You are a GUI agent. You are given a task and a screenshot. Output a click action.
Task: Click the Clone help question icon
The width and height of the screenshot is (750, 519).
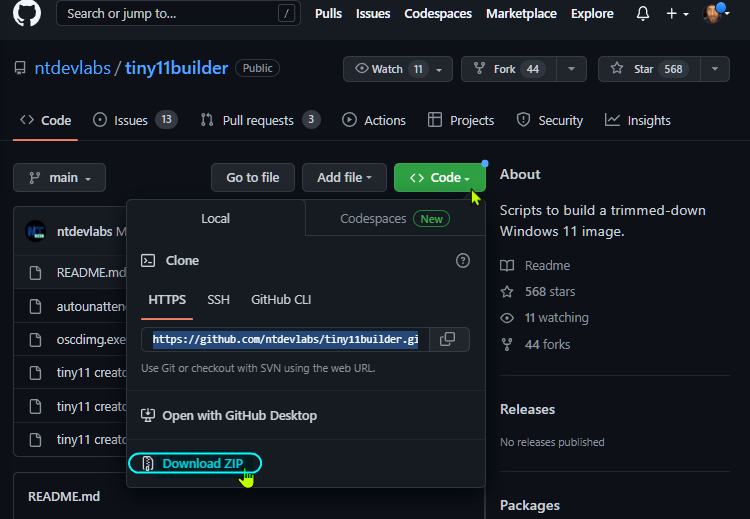coord(463,261)
